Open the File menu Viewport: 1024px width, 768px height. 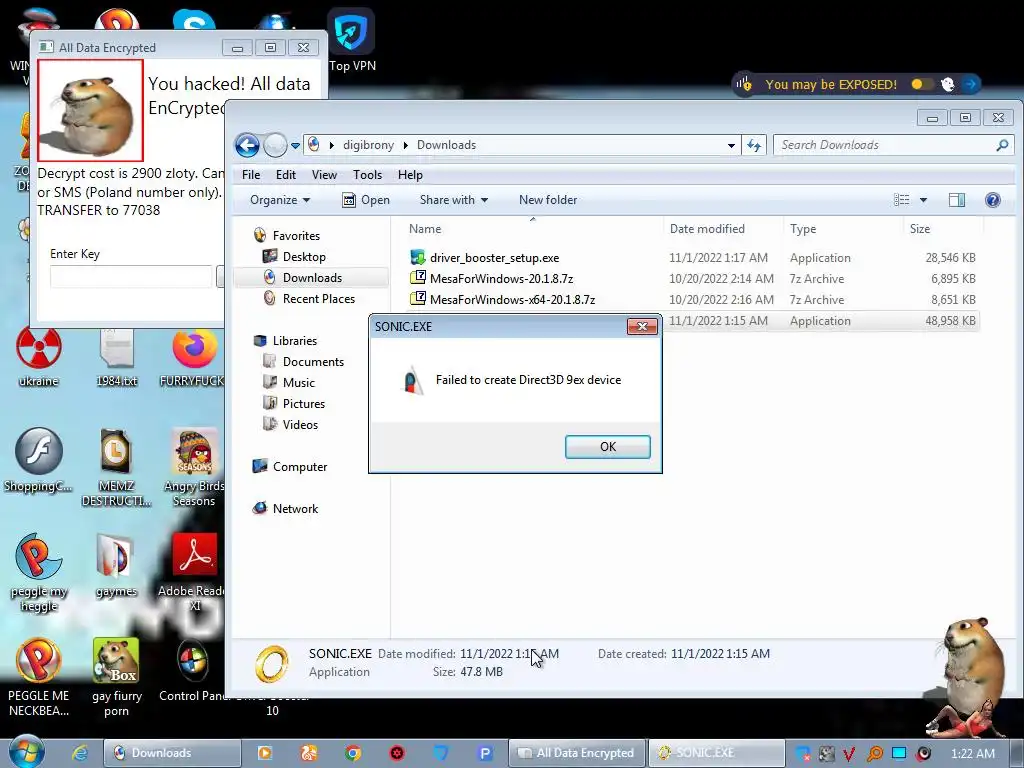pyautogui.click(x=251, y=175)
